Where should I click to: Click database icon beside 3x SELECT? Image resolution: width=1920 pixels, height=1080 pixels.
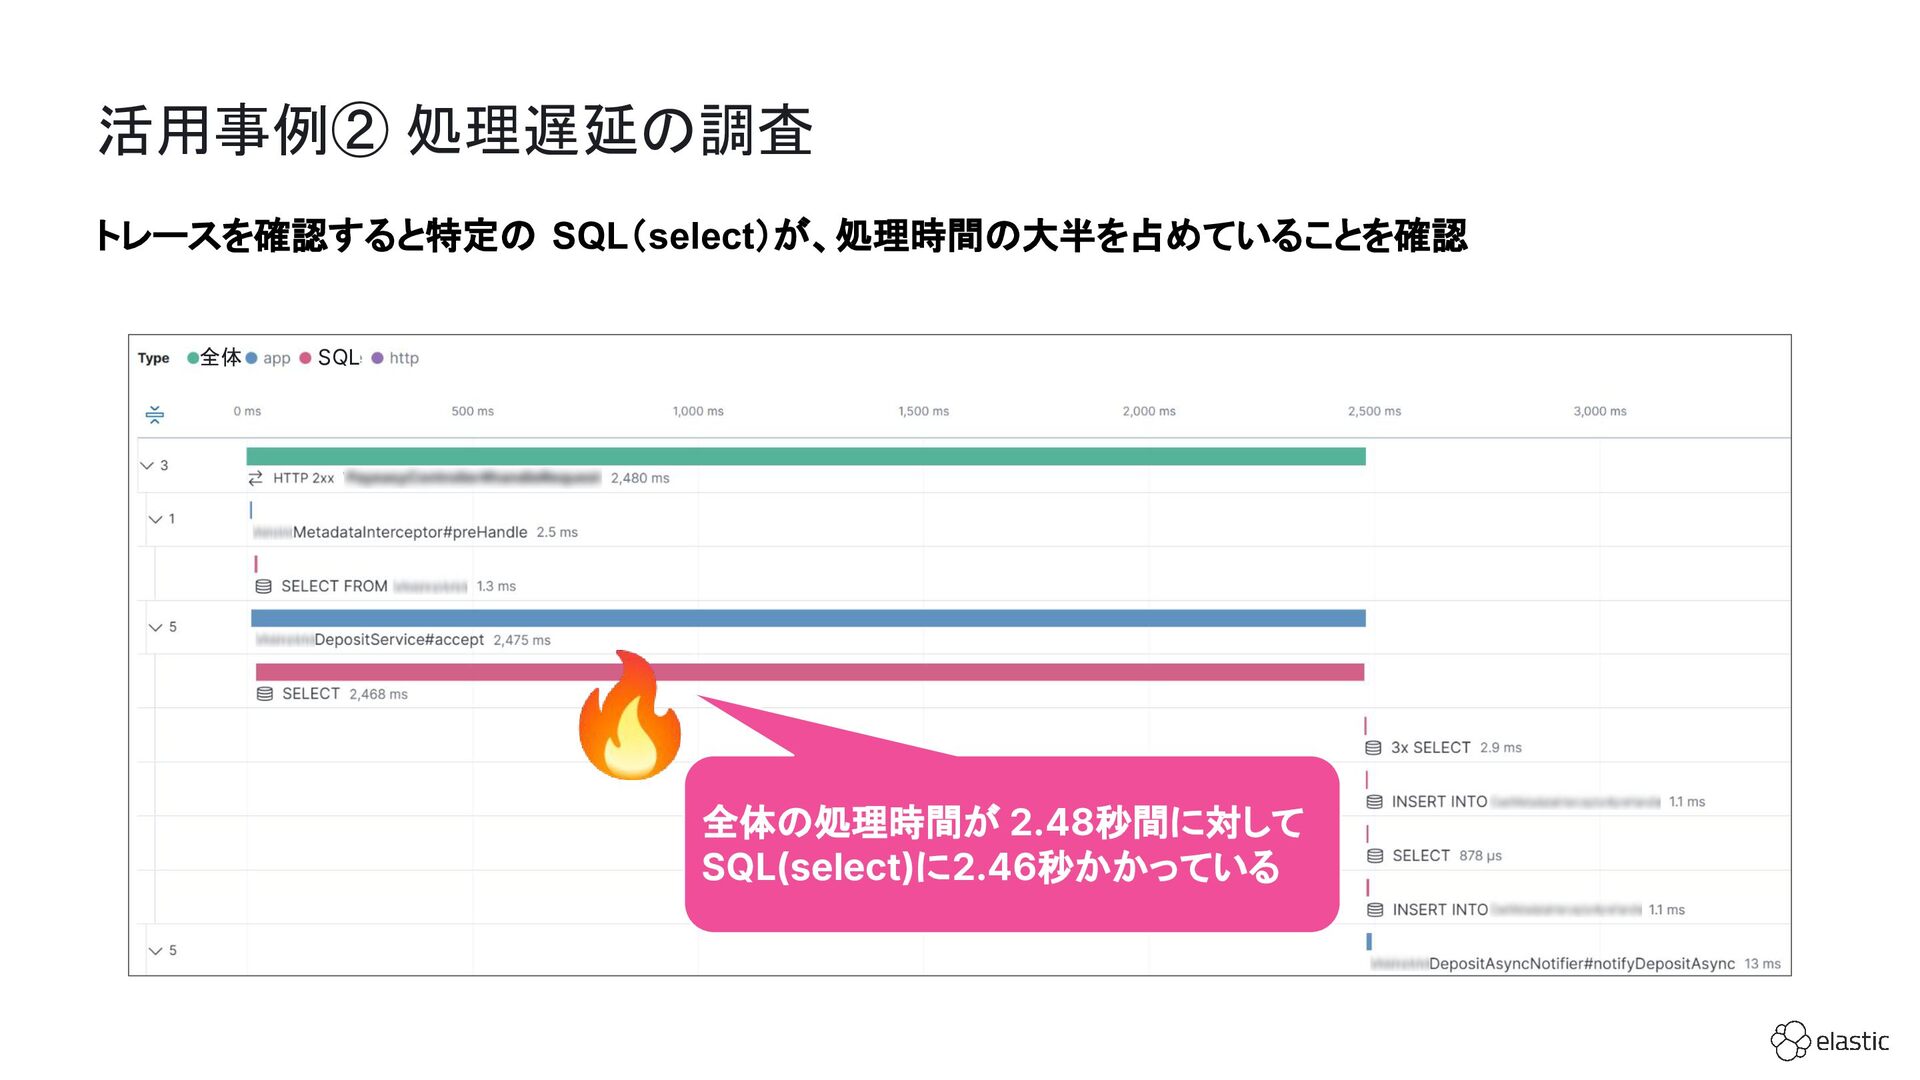coord(1373,748)
